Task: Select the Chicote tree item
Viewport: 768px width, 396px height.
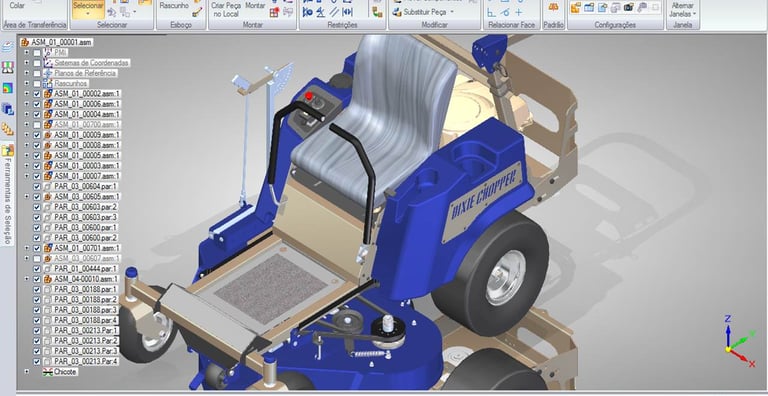Action: [x=65, y=371]
